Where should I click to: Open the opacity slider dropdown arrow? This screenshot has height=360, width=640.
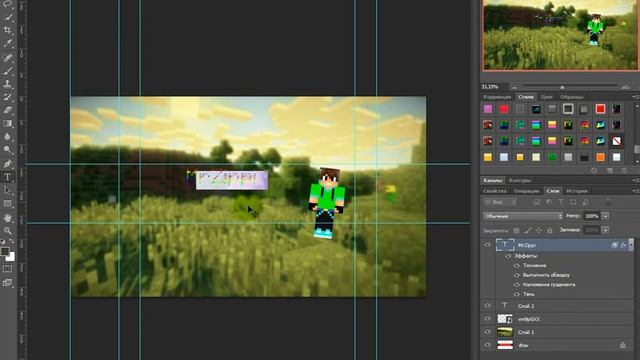point(606,216)
